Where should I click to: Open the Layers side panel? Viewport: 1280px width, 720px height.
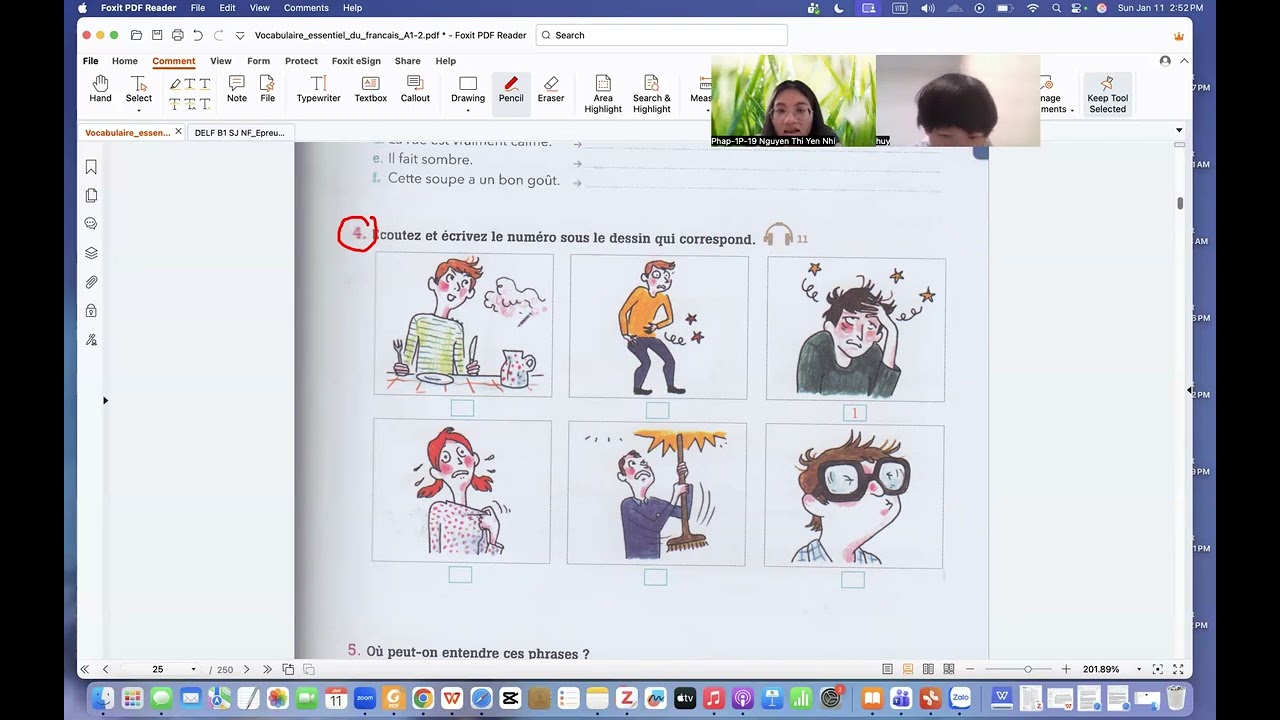(91, 253)
